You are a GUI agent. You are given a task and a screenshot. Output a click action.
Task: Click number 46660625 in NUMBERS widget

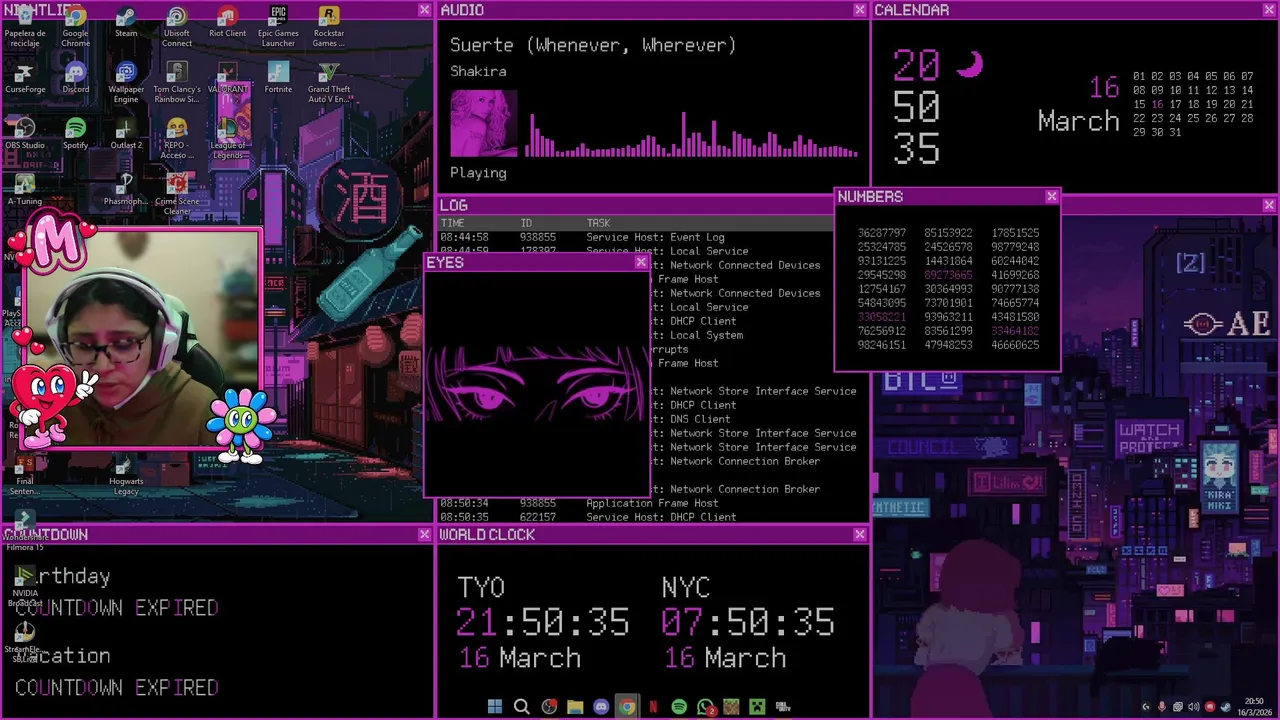1015,345
